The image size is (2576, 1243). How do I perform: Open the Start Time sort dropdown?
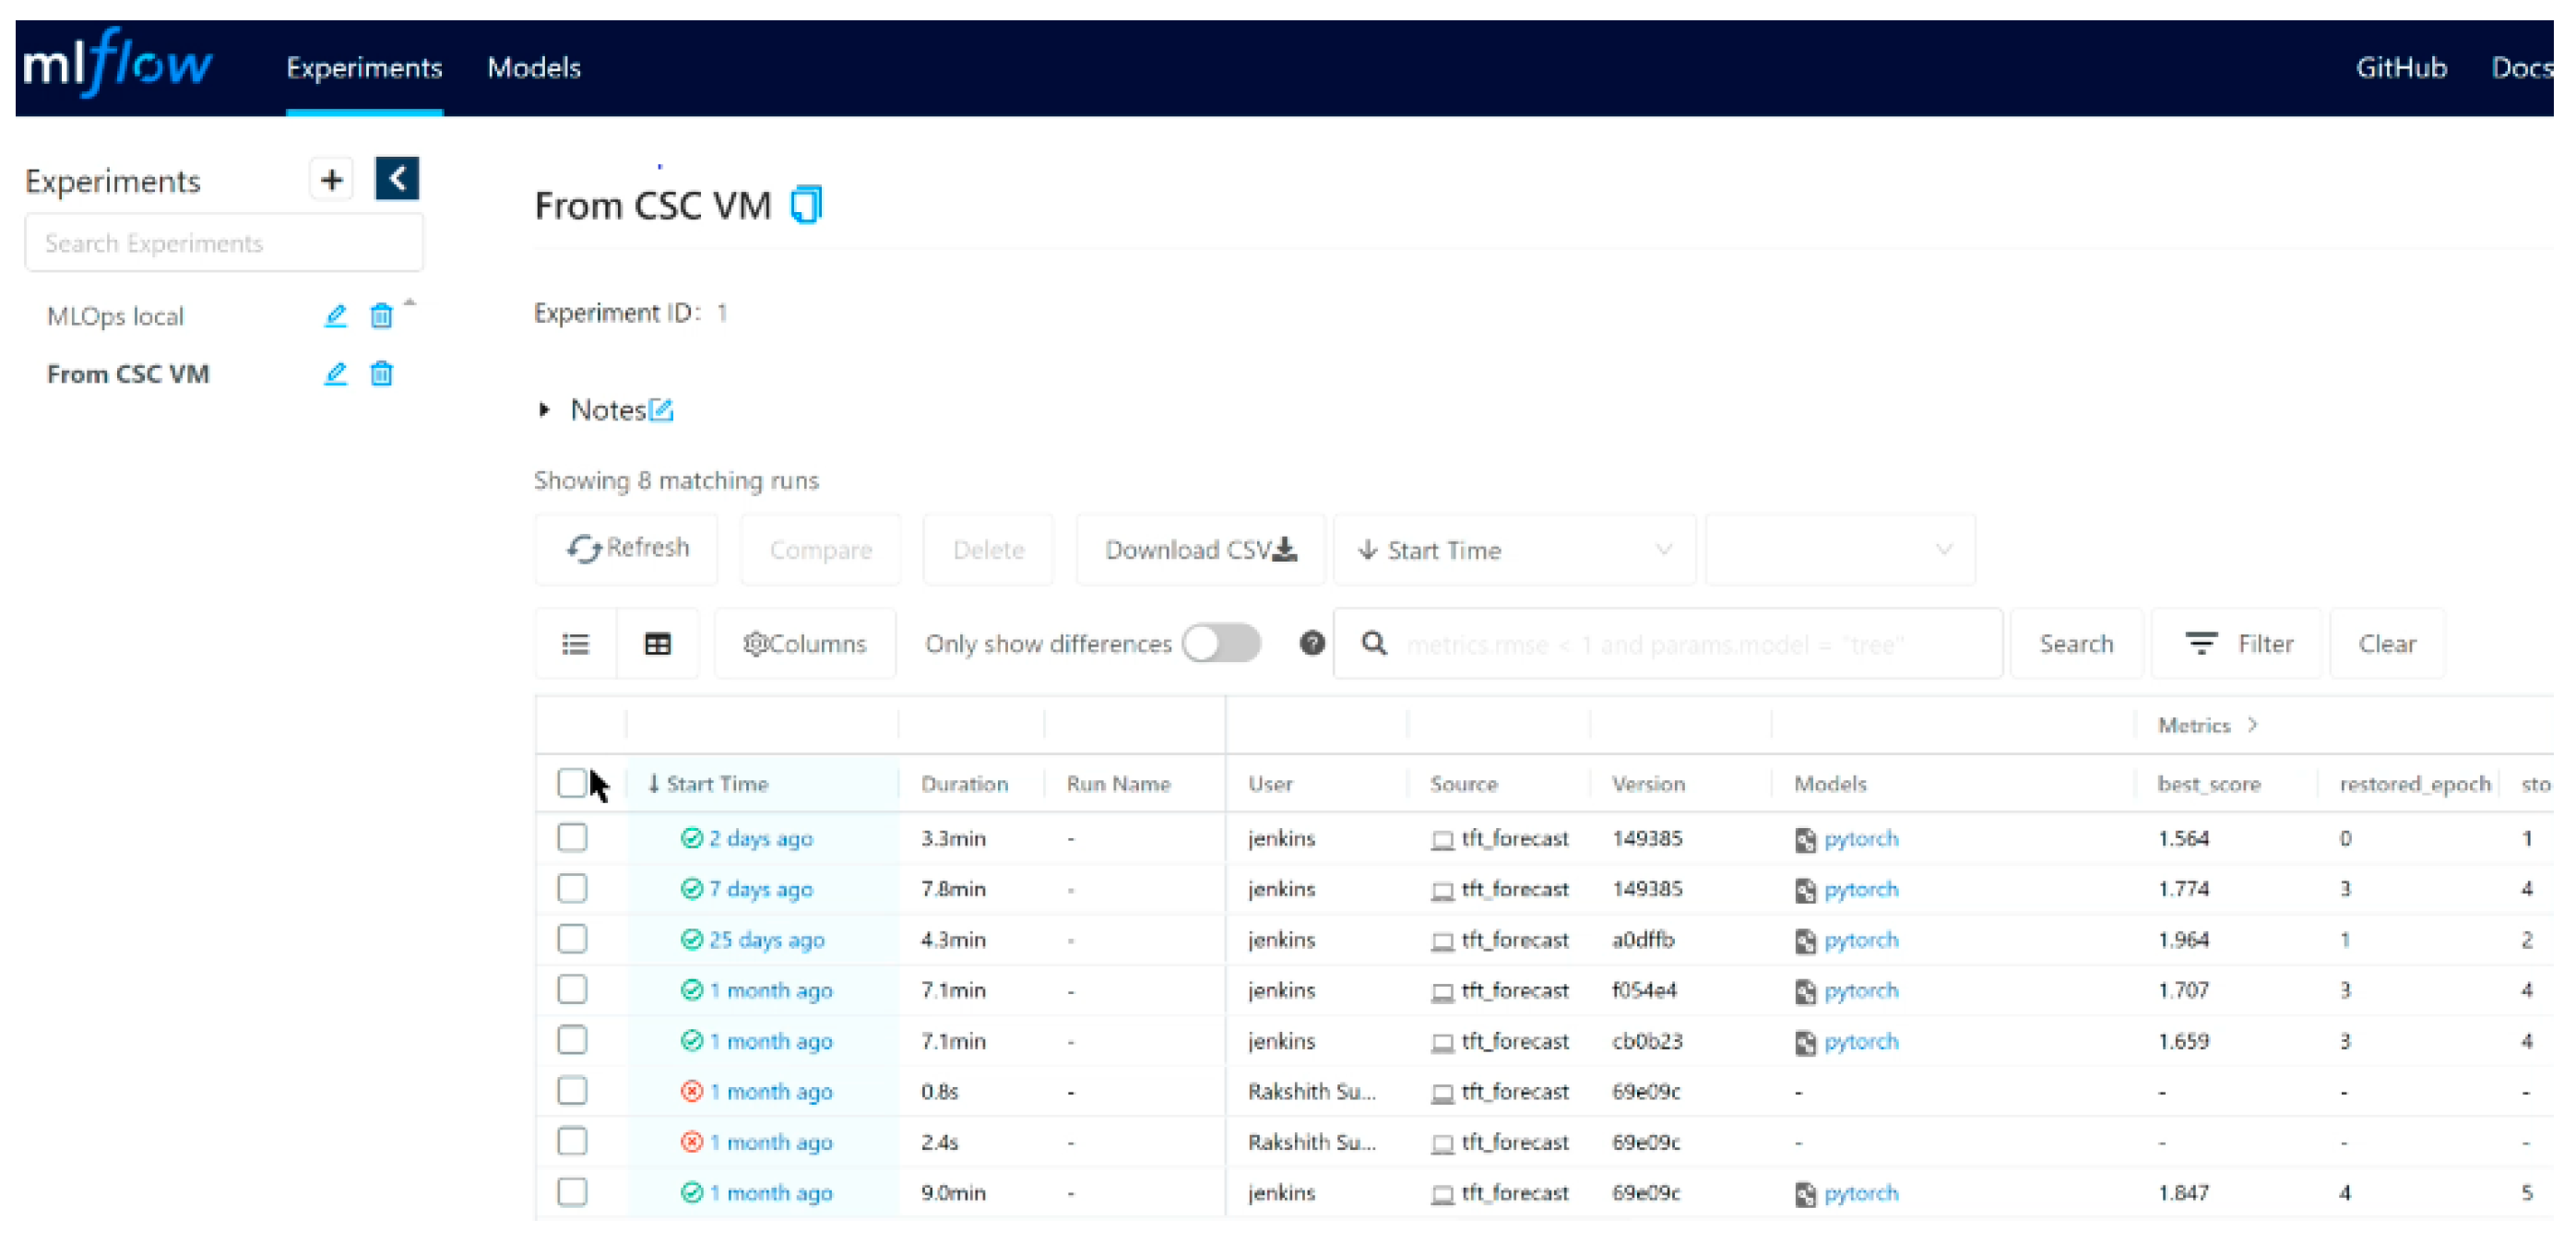1514,550
